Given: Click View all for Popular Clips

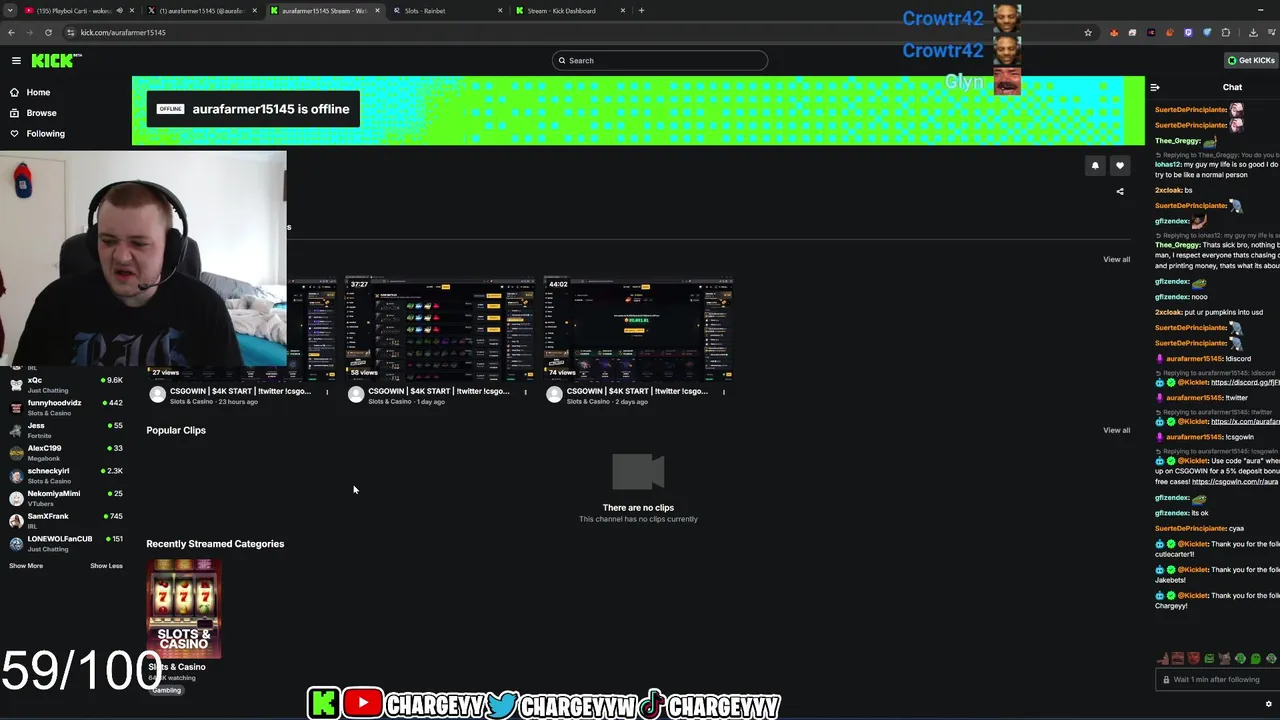Looking at the screenshot, I should point(1116,430).
